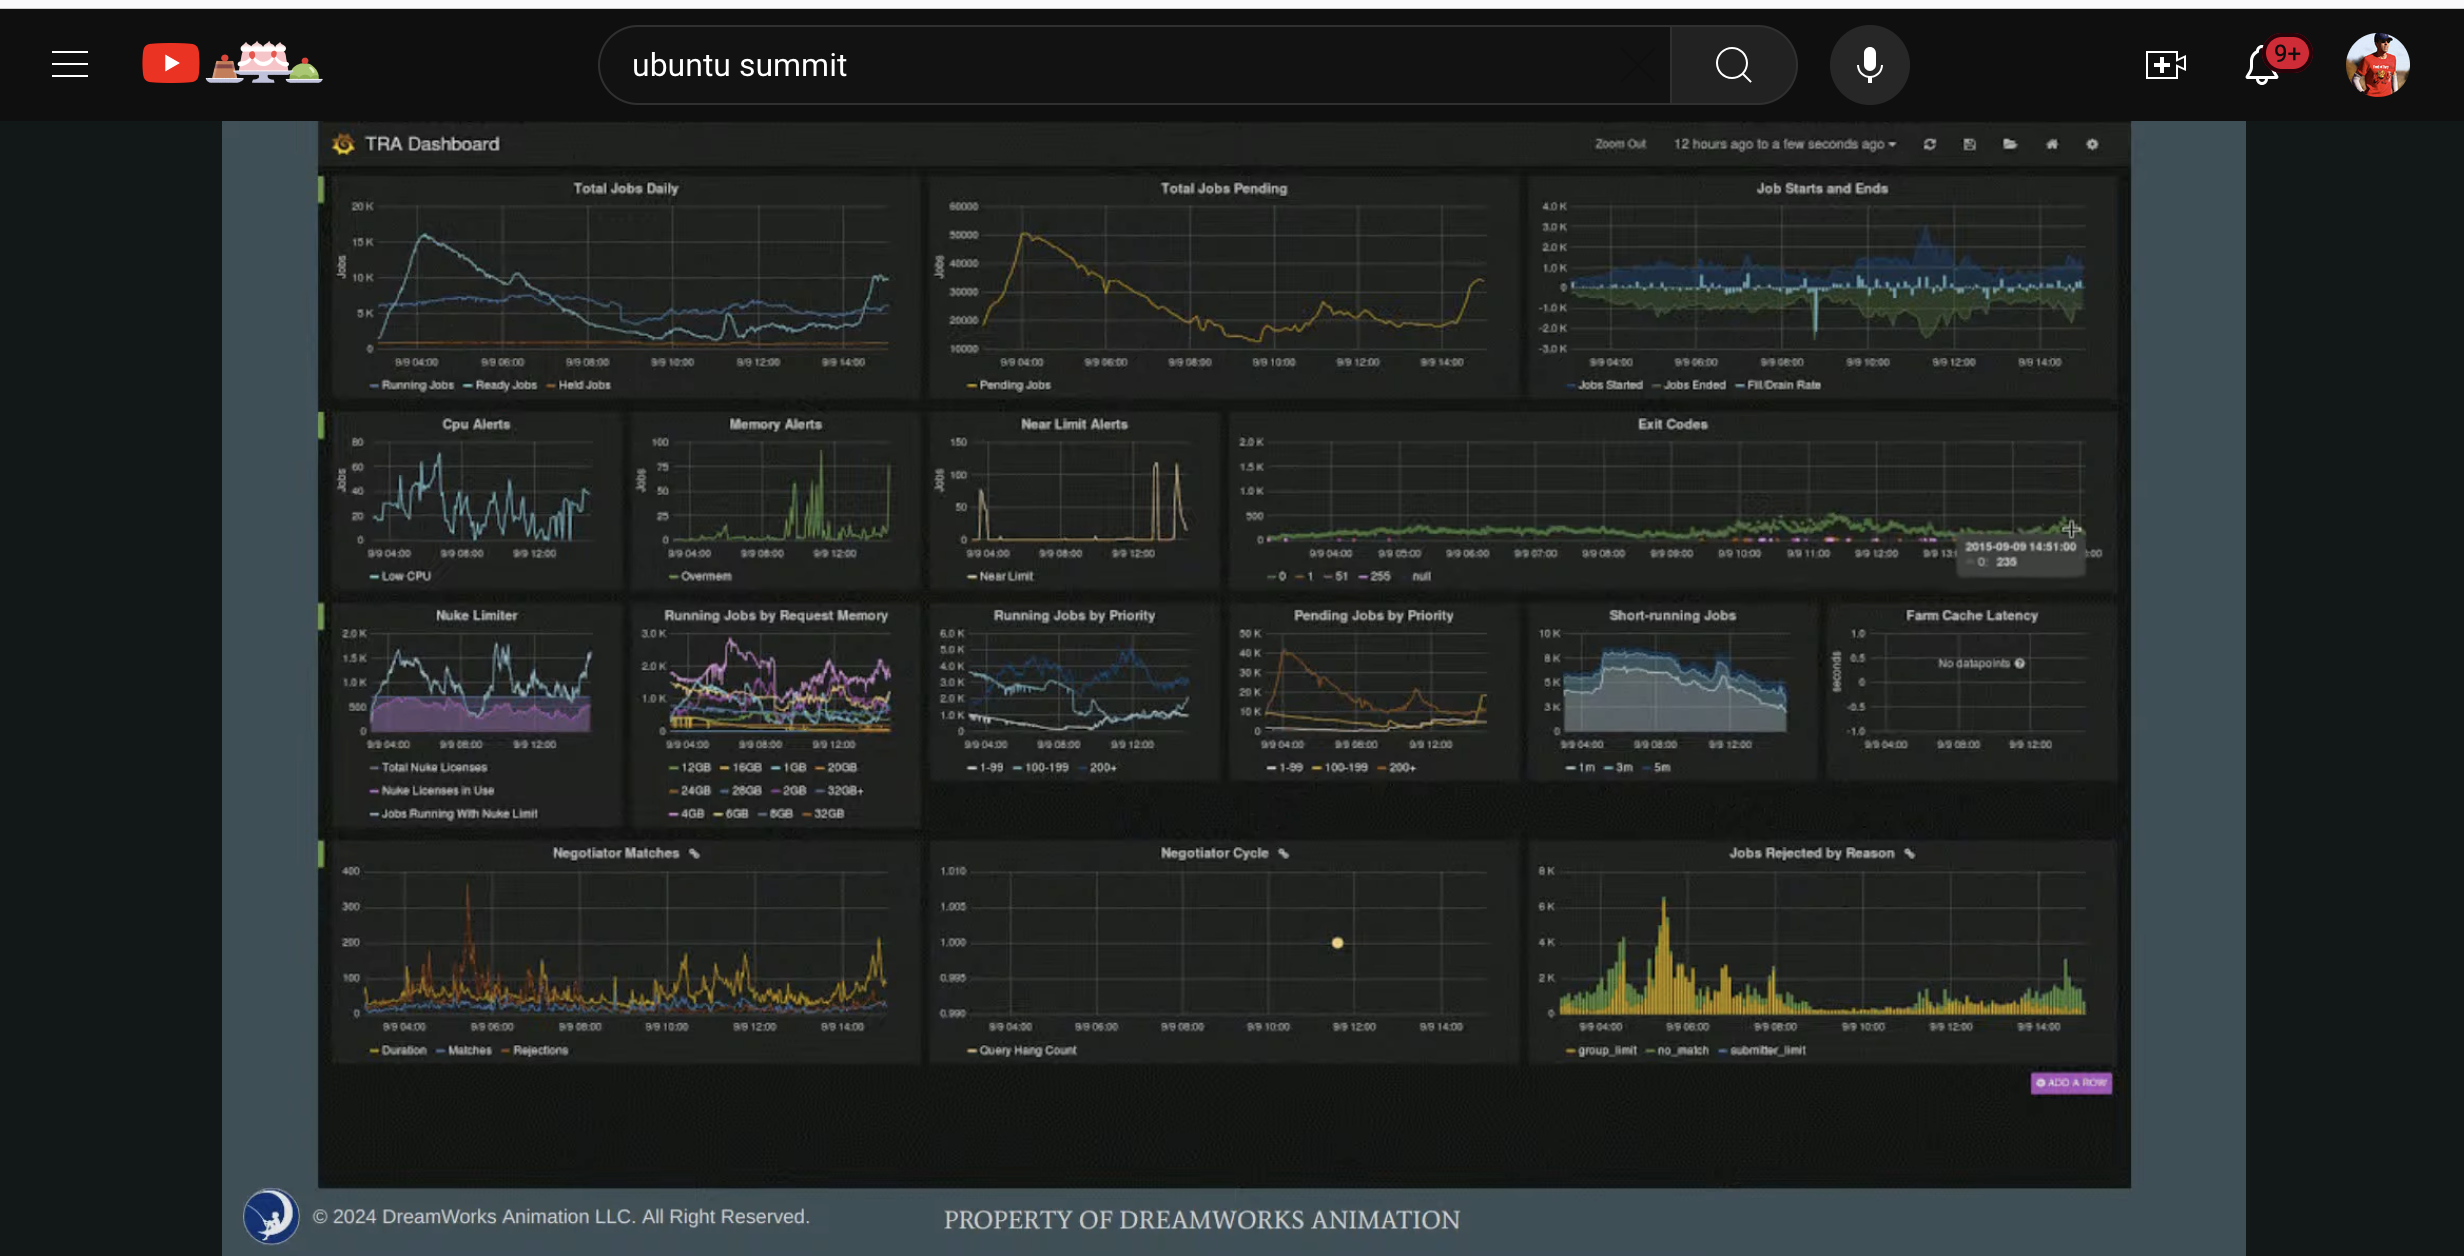Toggle the Running Jobs legend series

(x=412, y=385)
